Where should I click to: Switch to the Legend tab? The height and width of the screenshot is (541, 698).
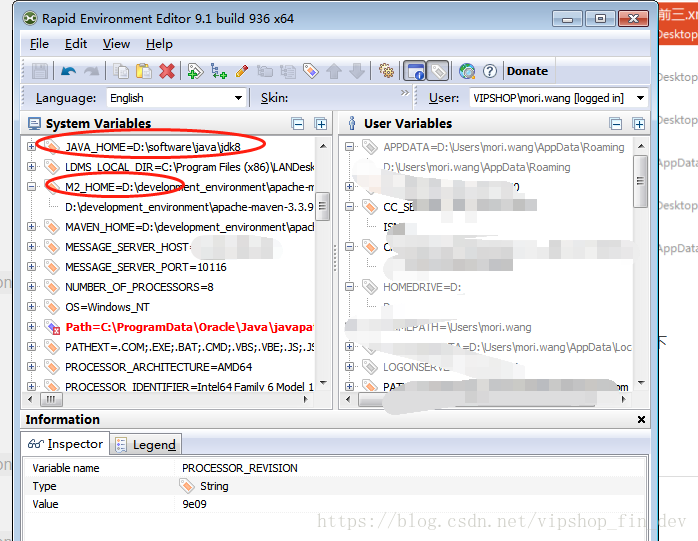coord(146,445)
